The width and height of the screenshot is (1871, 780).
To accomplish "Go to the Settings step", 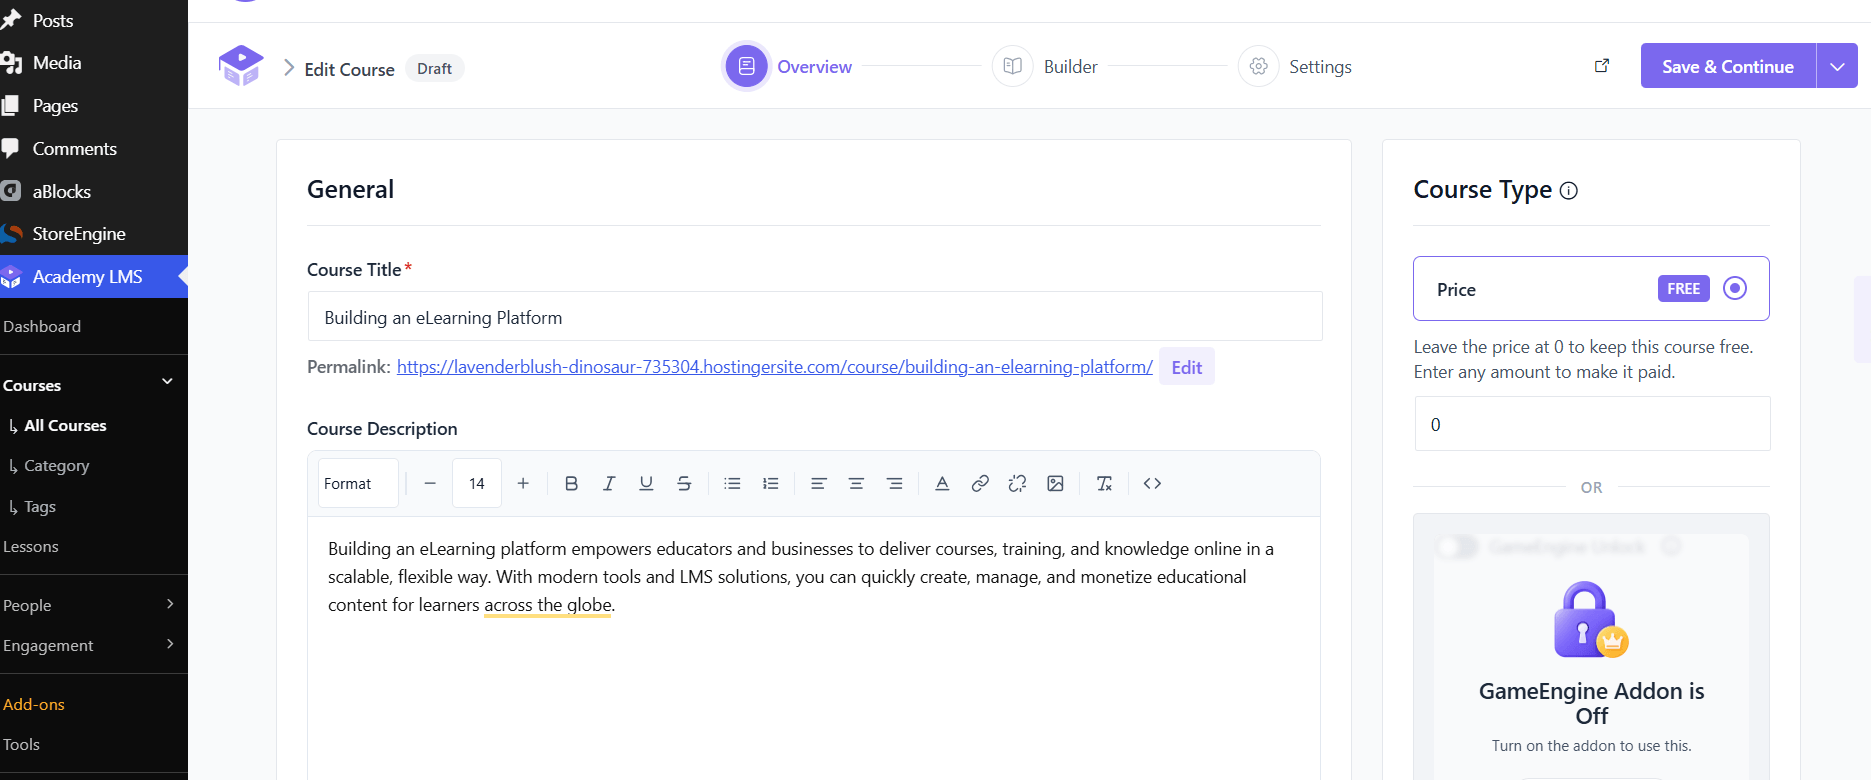I will (1295, 66).
